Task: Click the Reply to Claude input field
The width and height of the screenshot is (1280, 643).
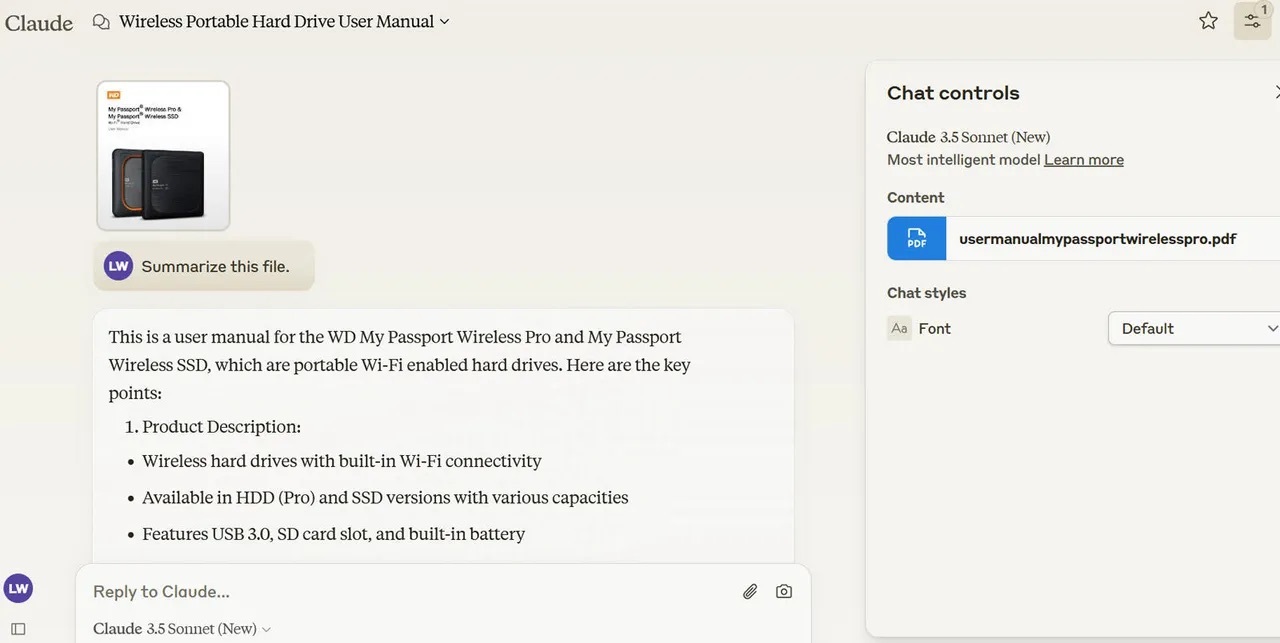Action: (x=400, y=591)
